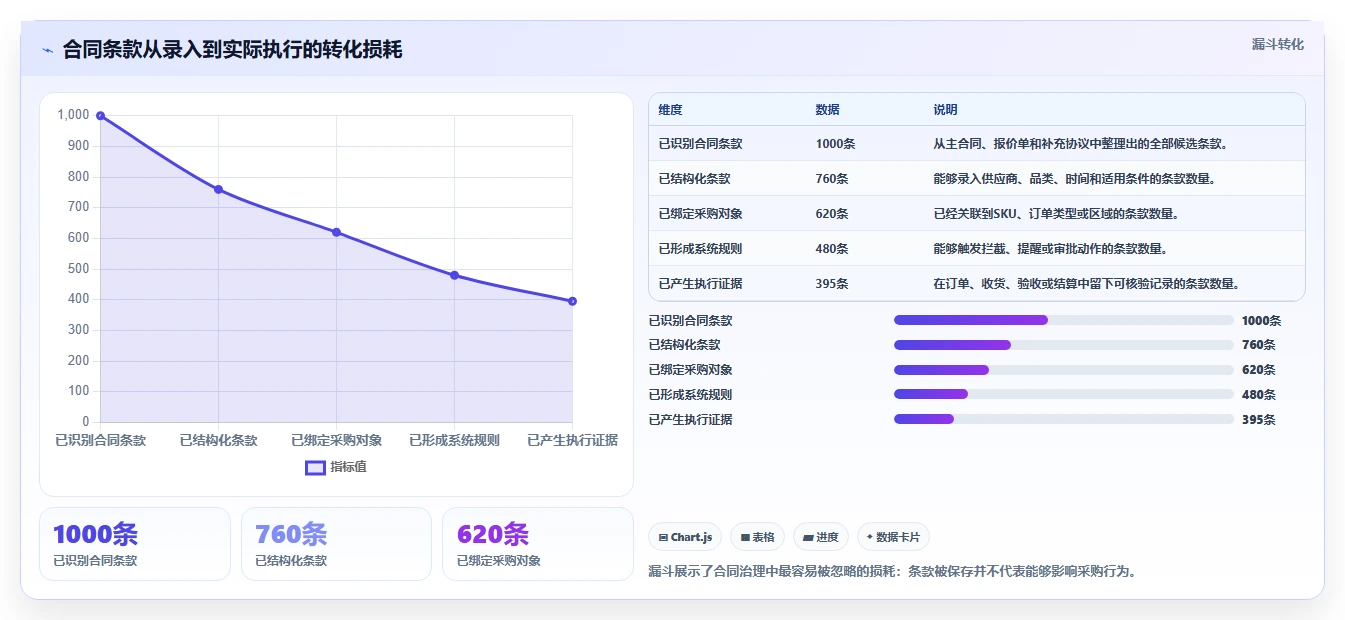Click description starting 在订单、收货
This screenshot has height=620, width=1345.
[x=1086, y=284]
